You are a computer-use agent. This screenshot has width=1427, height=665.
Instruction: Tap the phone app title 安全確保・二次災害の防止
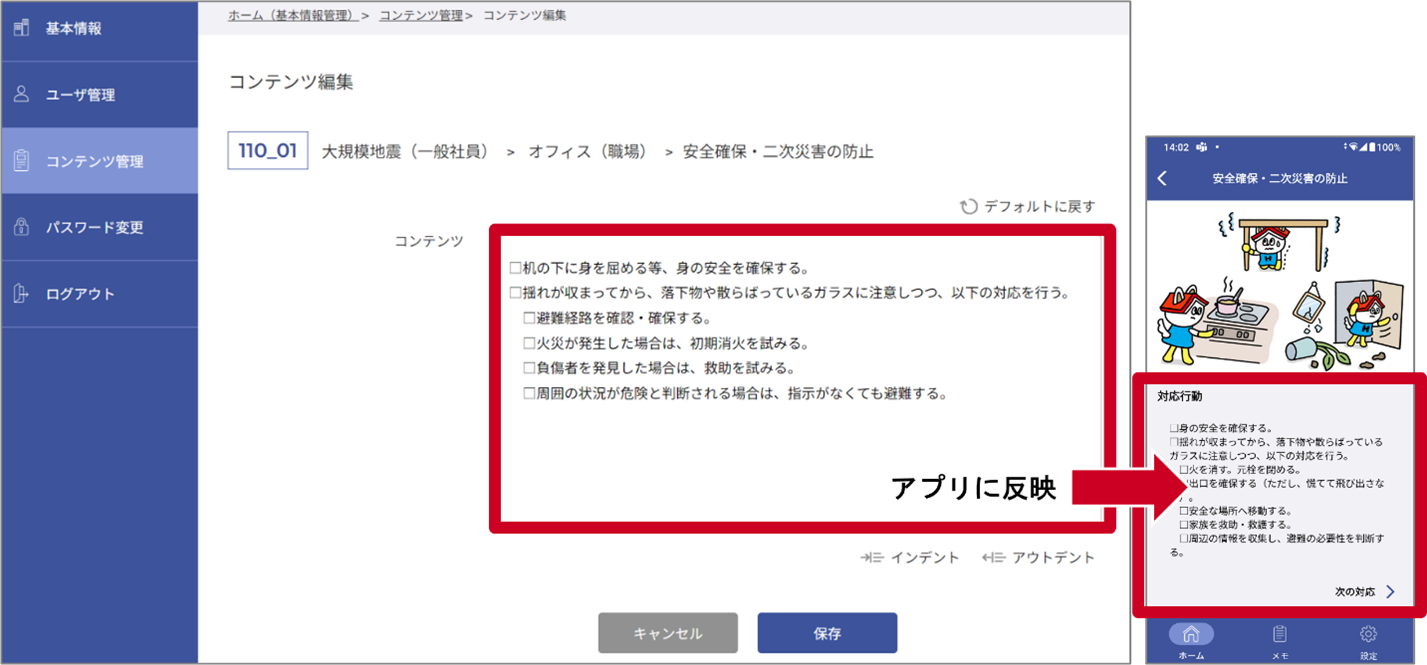point(1280,178)
